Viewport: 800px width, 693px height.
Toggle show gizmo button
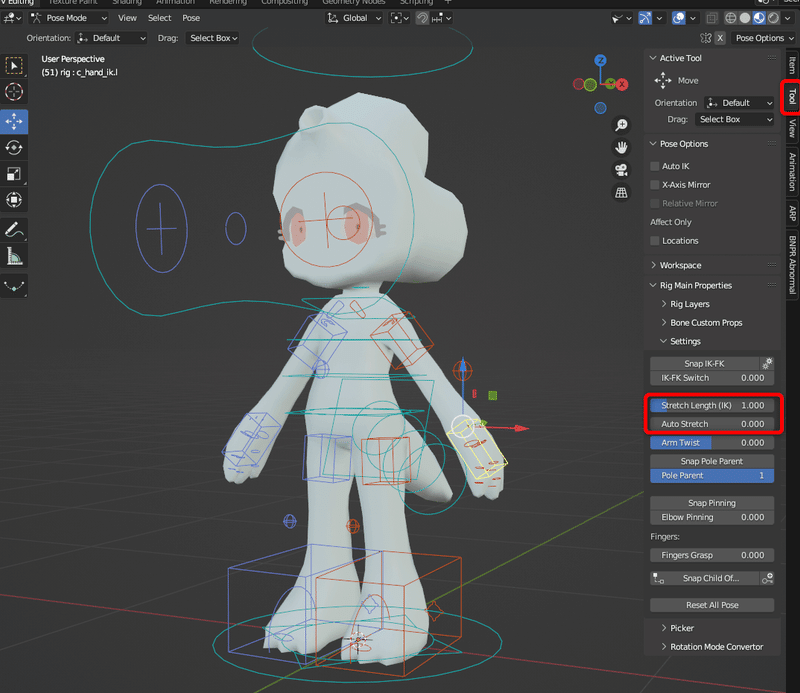point(645,18)
